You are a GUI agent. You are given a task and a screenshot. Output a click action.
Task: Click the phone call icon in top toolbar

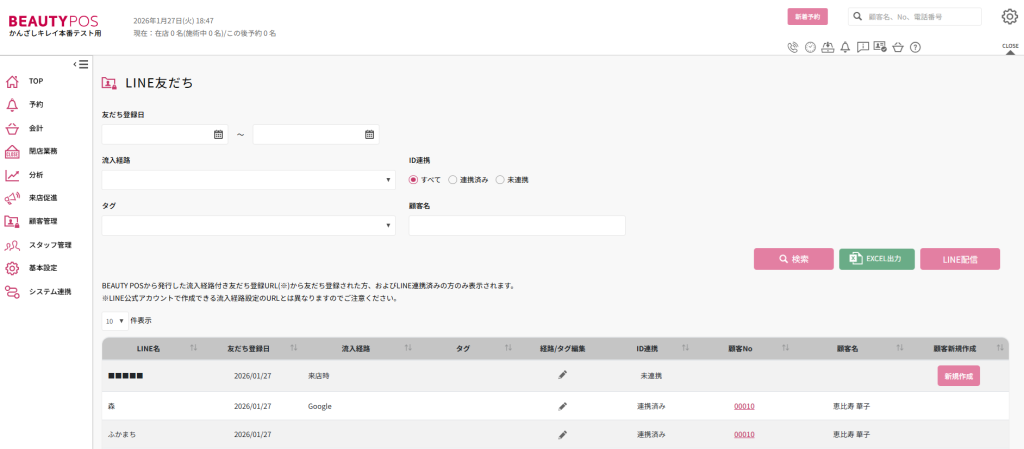[x=793, y=47]
